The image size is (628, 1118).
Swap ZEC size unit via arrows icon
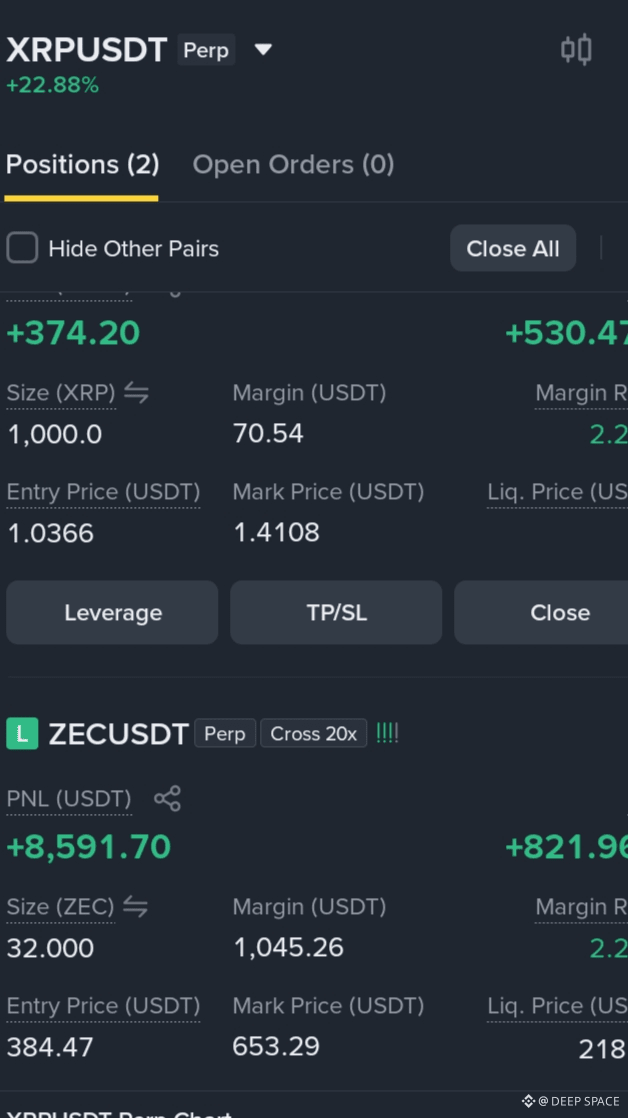(135, 906)
